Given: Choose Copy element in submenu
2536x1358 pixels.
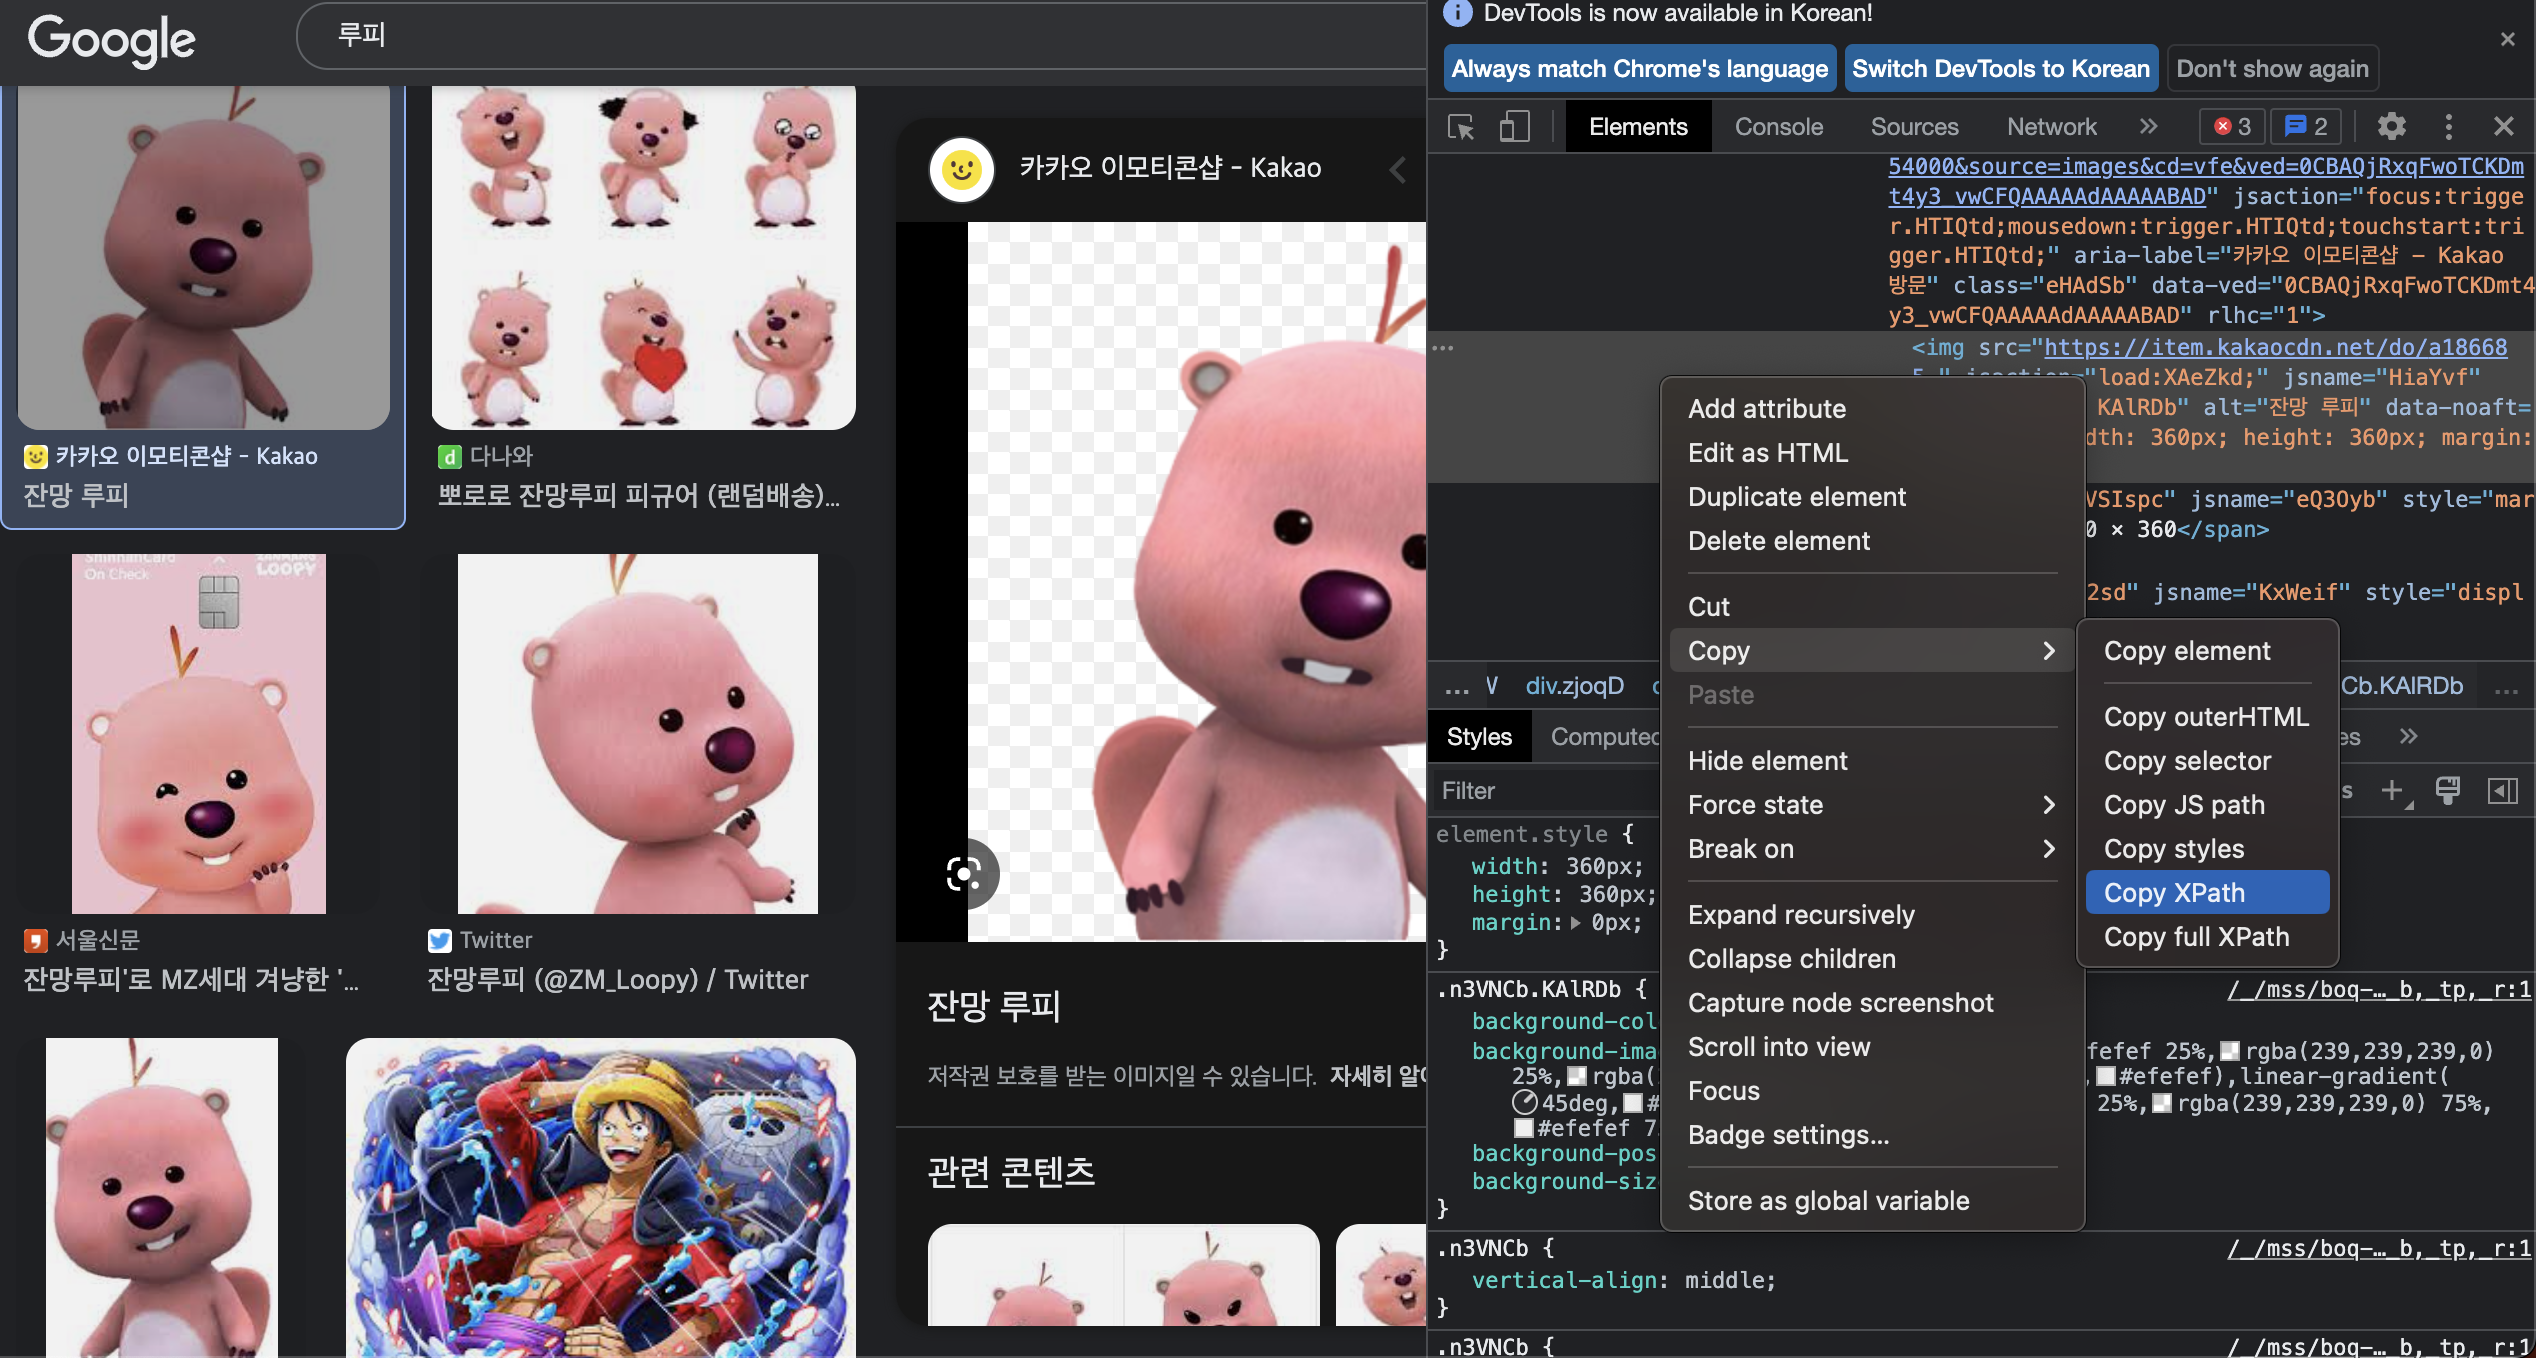Looking at the screenshot, I should pos(2207,651).
